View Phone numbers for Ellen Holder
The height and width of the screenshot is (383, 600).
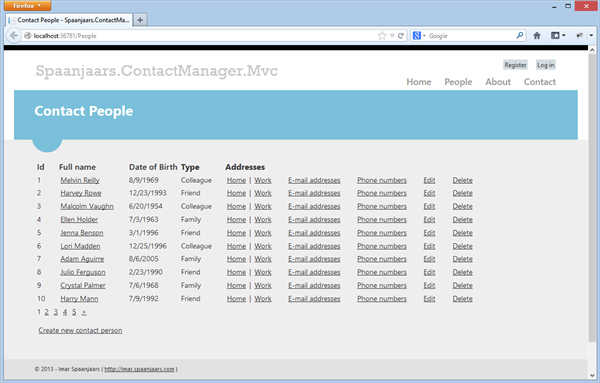click(x=382, y=220)
